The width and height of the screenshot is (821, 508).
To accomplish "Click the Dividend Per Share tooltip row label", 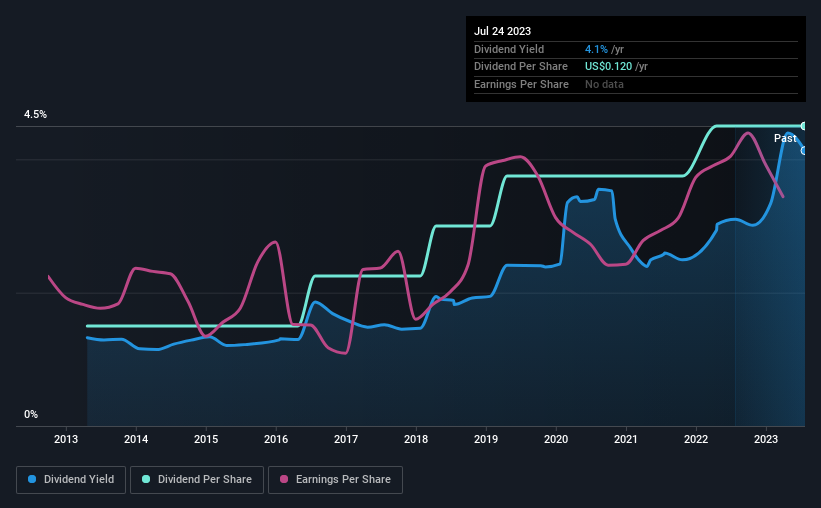I will click(521, 67).
